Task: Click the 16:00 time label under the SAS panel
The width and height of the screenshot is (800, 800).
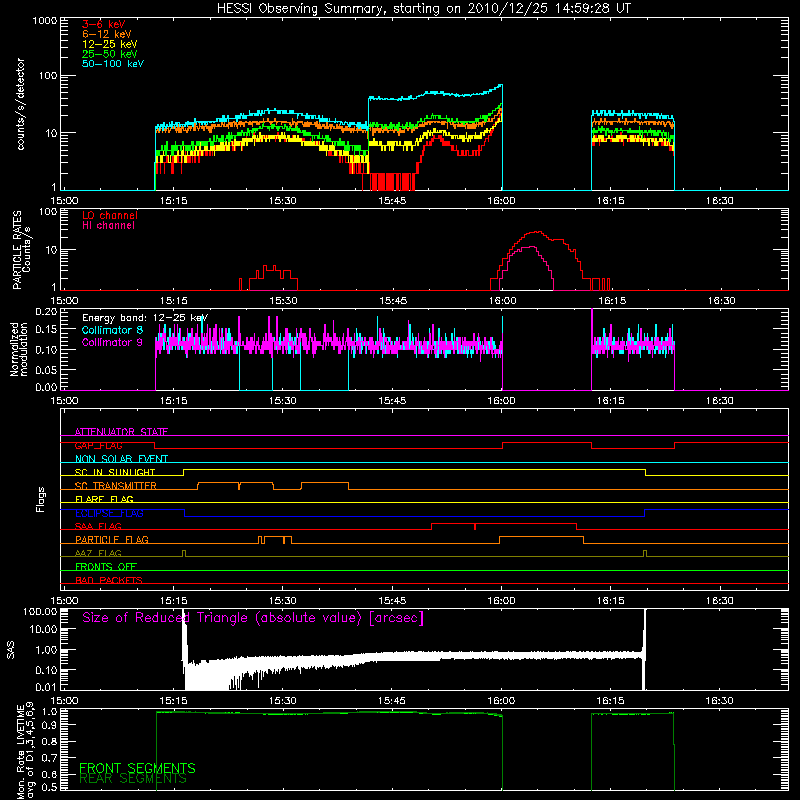Action: pyautogui.click(x=502, y=701)
